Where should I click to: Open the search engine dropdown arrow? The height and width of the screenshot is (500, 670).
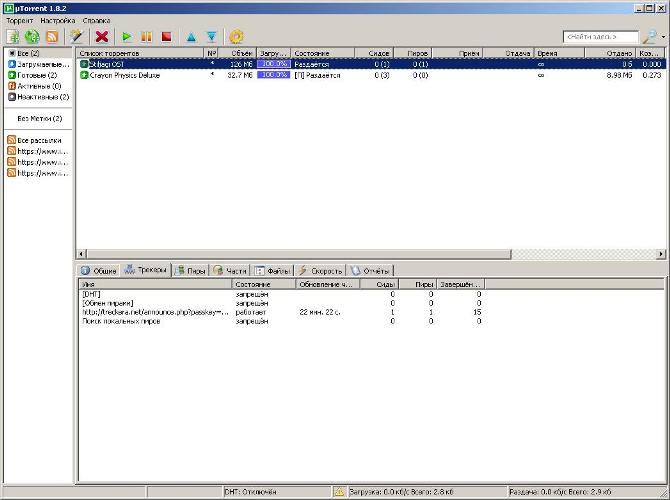663,37
